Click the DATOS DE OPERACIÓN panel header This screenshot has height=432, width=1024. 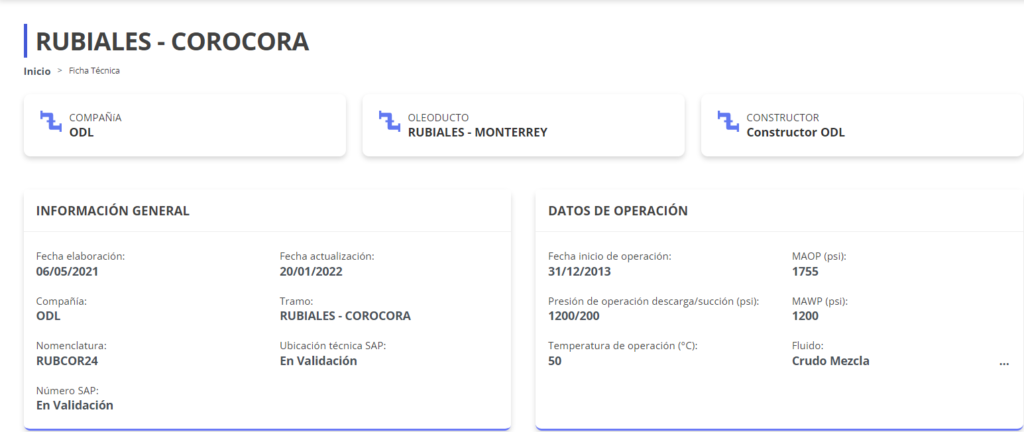[x=618, y=211]
